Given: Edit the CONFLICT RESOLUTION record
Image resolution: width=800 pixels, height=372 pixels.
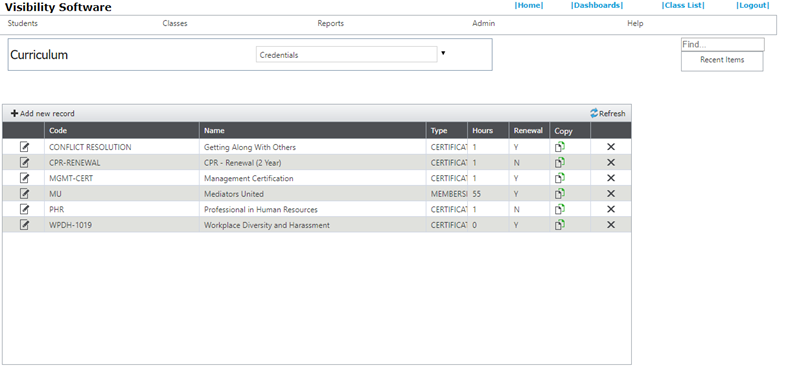Looking at the screenshot, I should pos(24,147).
